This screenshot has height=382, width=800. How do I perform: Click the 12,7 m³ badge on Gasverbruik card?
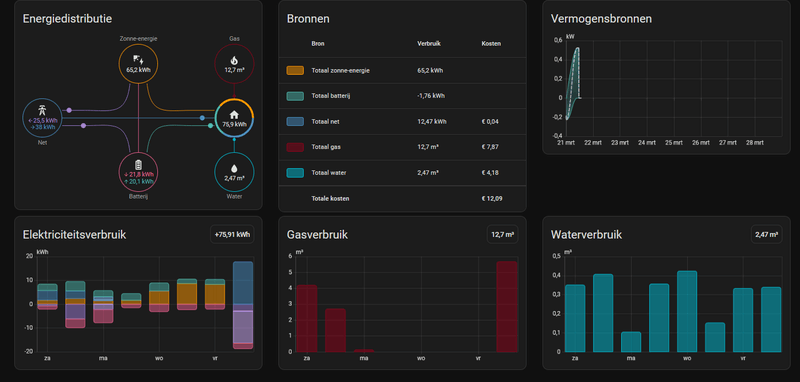(x=503, y=235)
